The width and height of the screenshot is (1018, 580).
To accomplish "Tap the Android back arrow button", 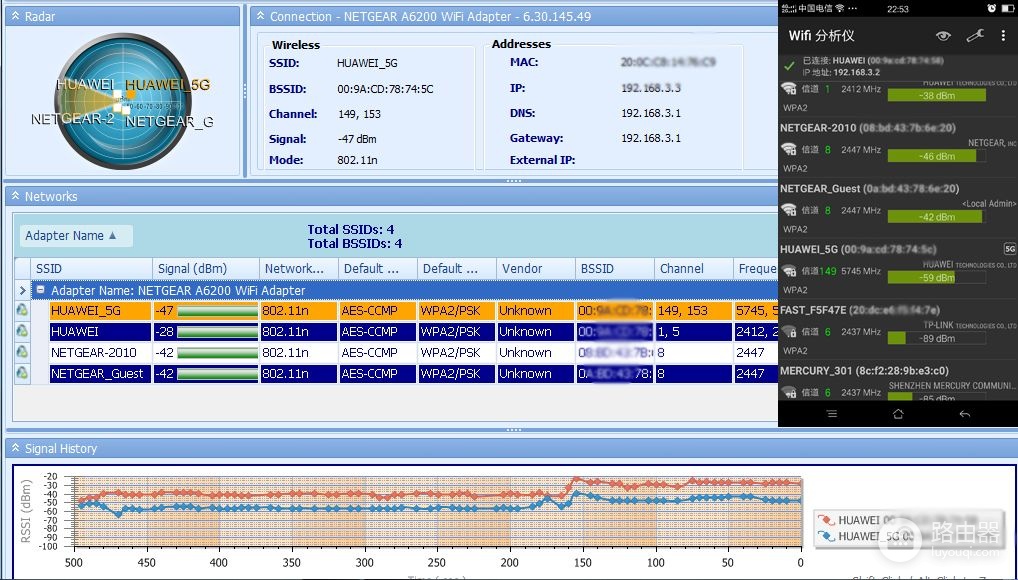I will [x=965, y=414].
